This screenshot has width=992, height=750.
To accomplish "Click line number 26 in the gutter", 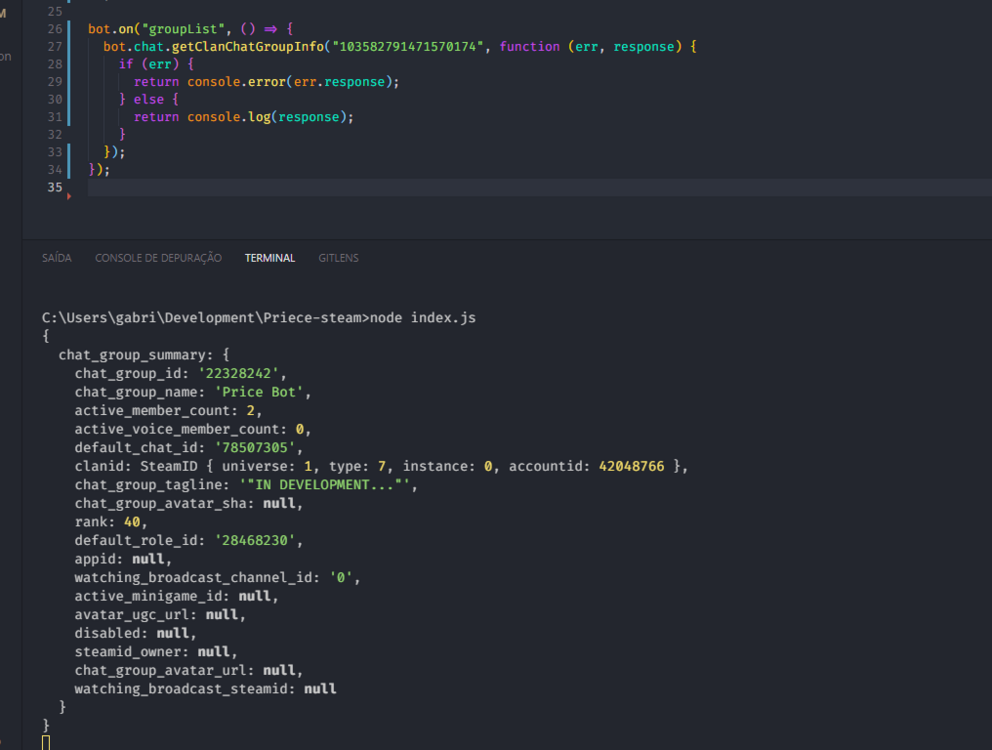I will [54, 29].
